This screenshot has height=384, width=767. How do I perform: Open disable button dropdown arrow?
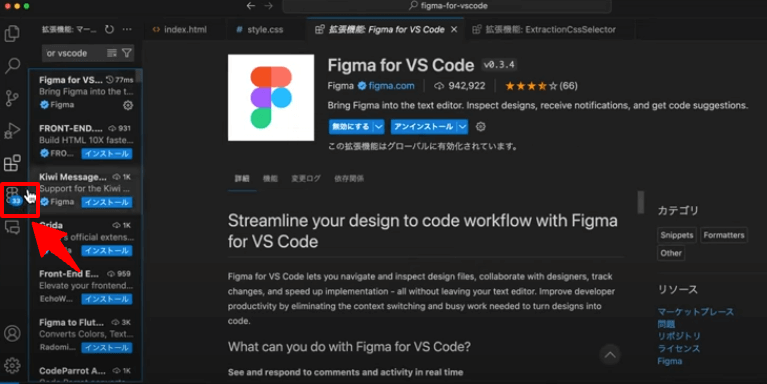coord(379,127)
